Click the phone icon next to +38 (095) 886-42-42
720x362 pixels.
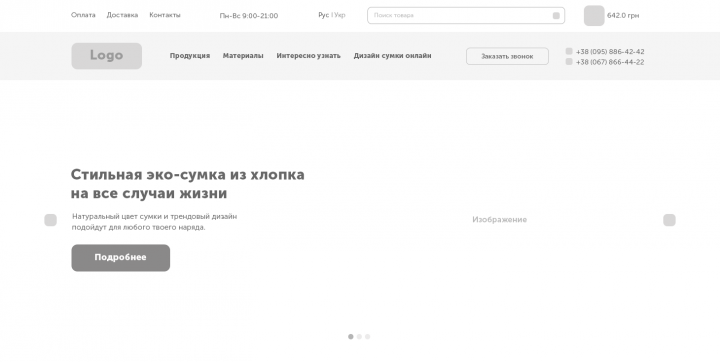point(569,51)
